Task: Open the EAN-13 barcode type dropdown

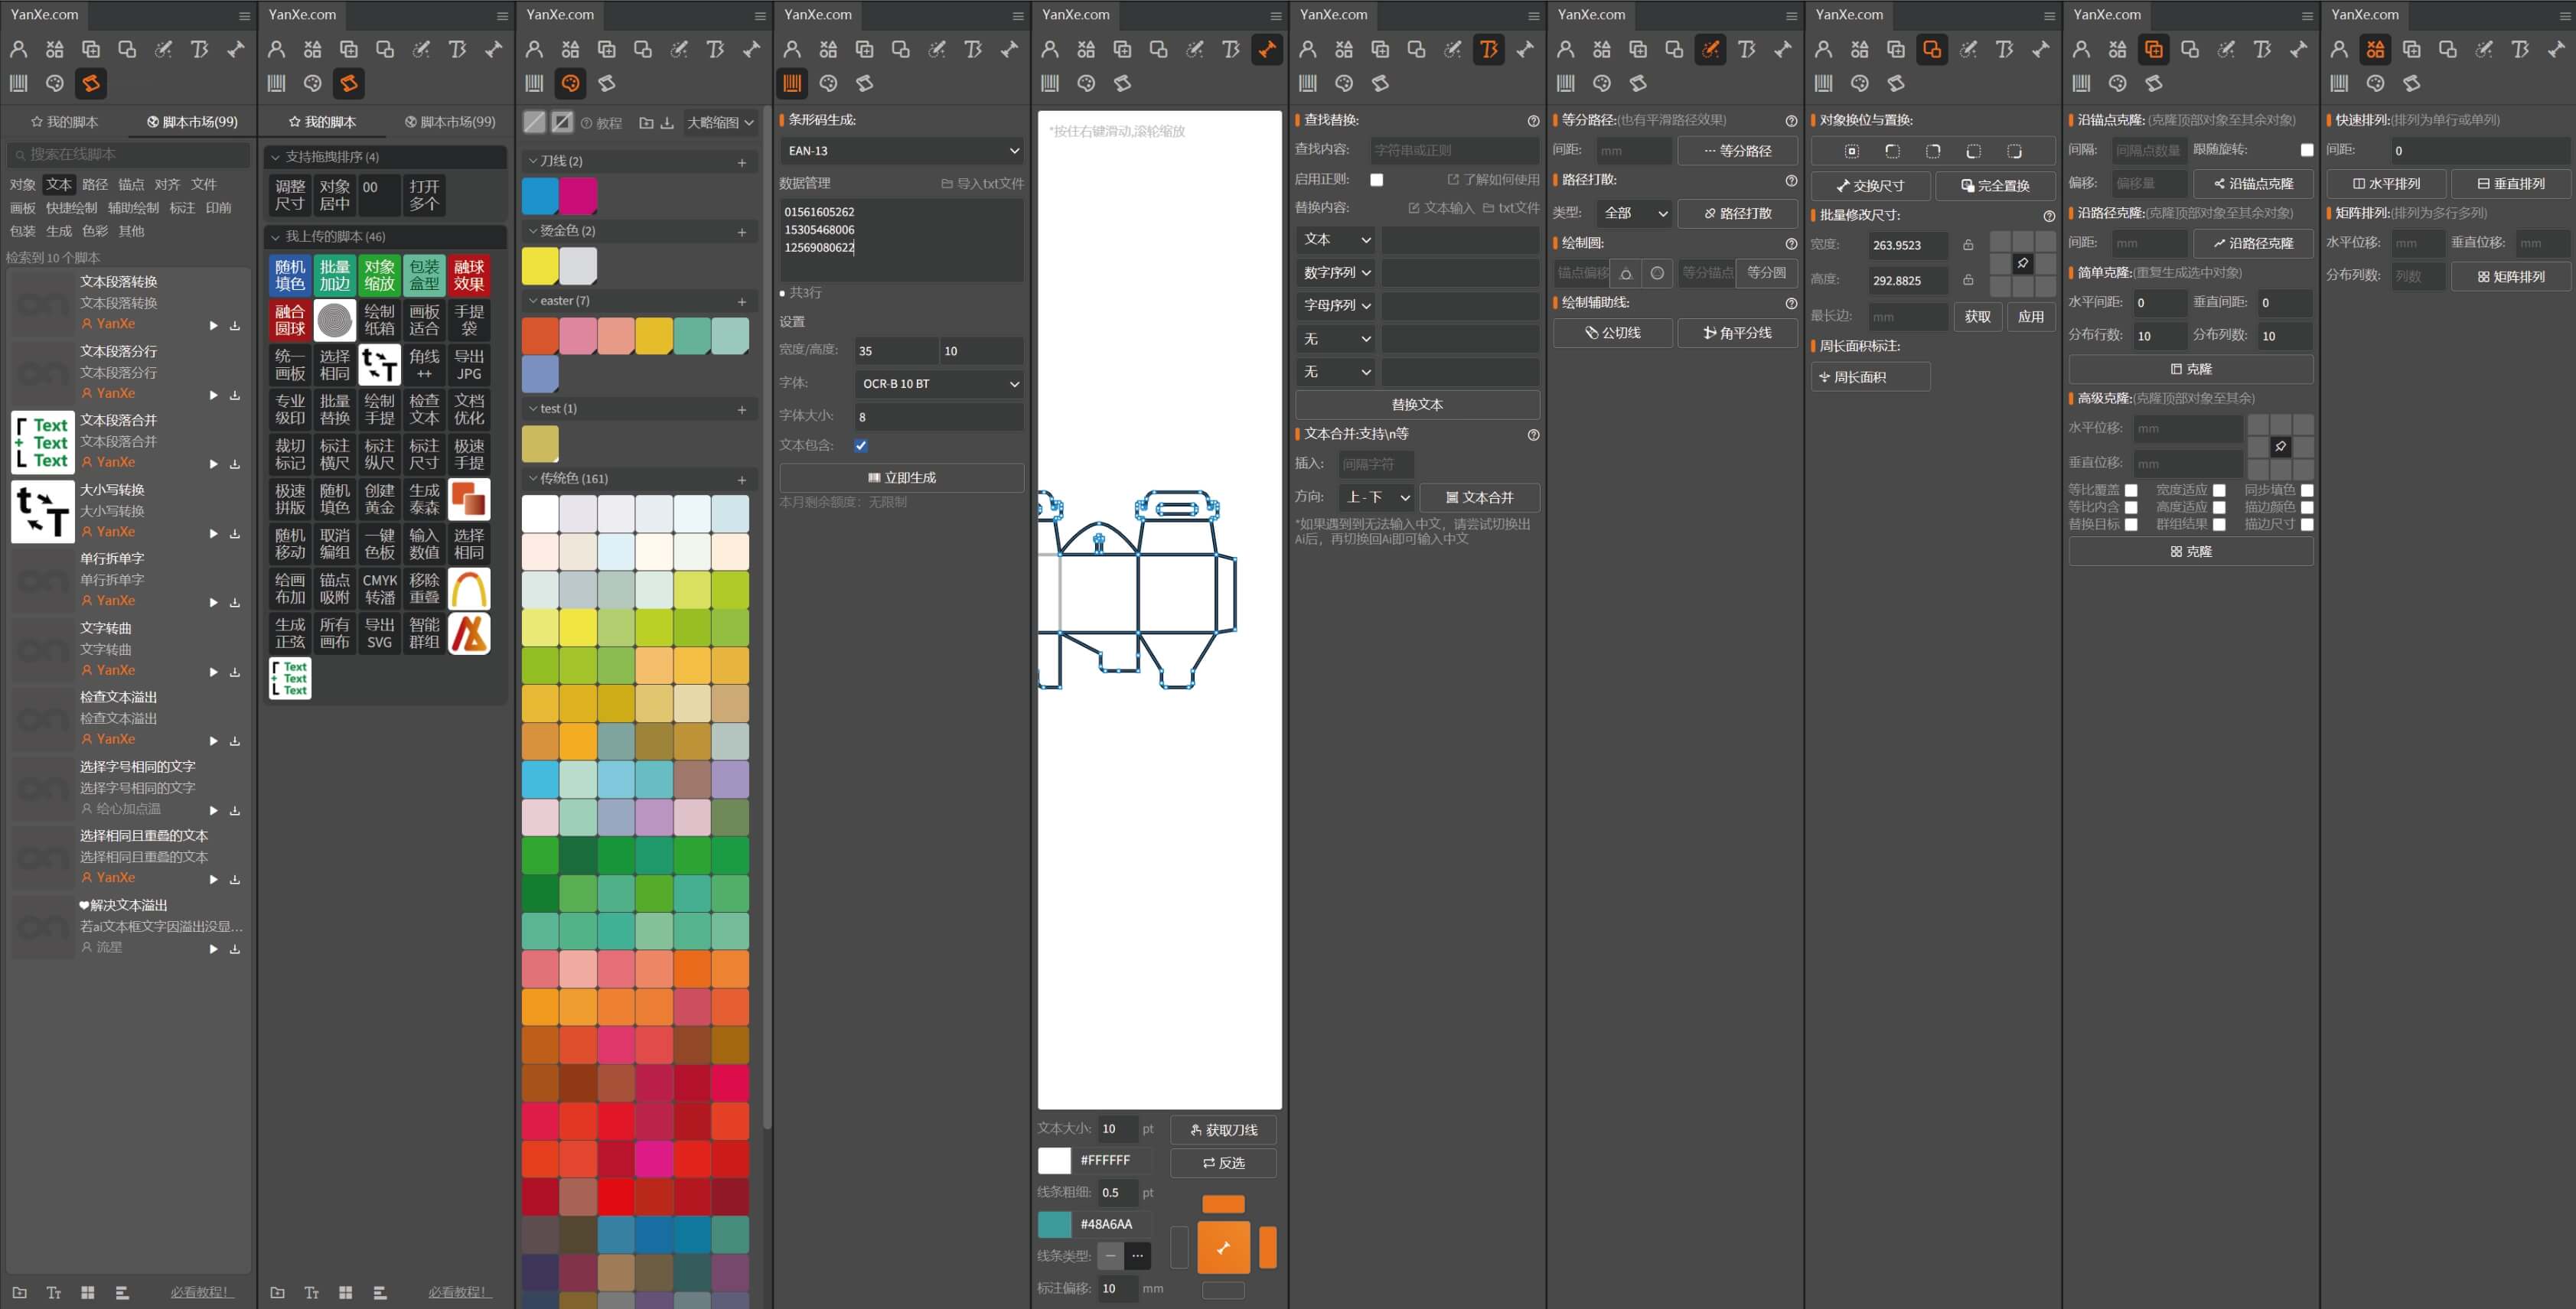Action: coord(901,151)
